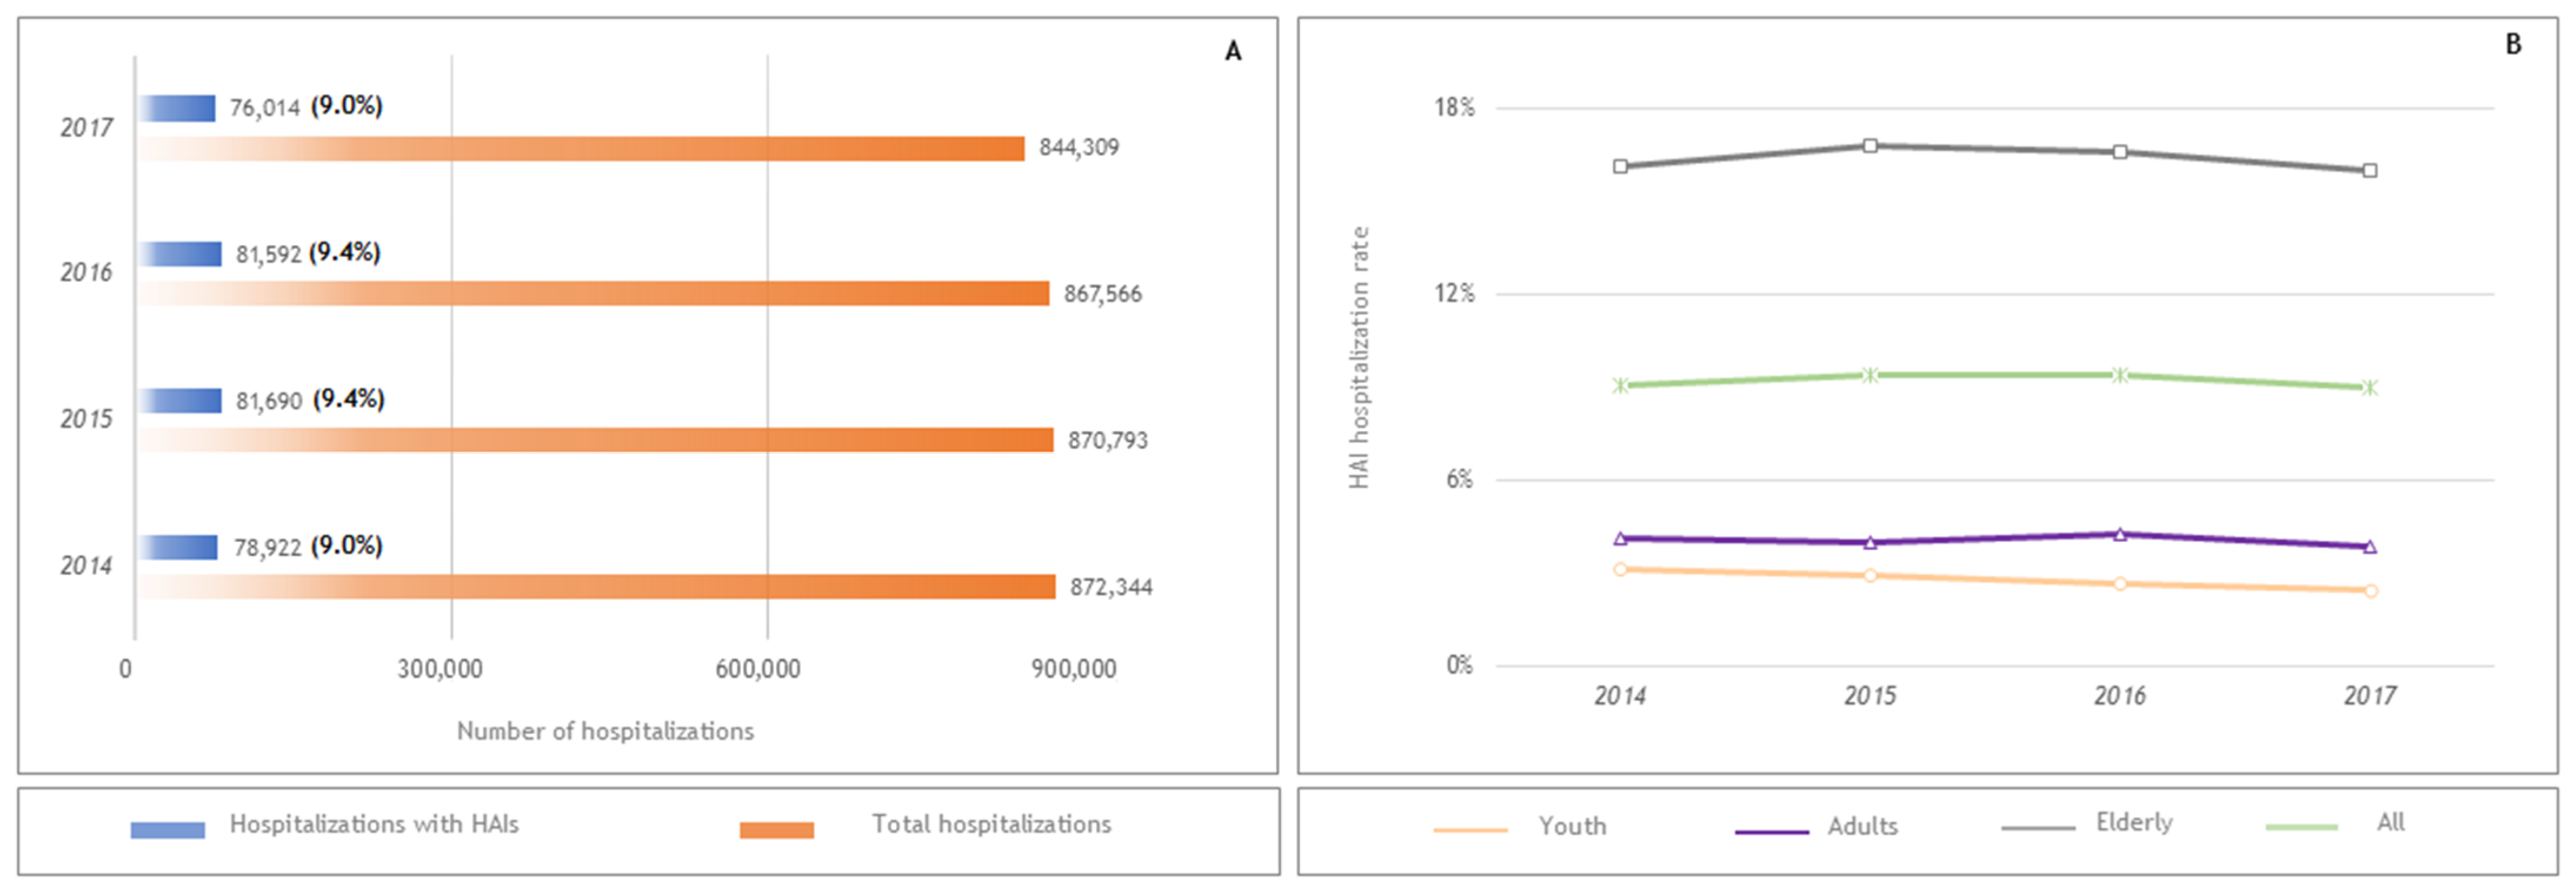
Task: Click the 872,344 data label
Action: (1111, 587)
